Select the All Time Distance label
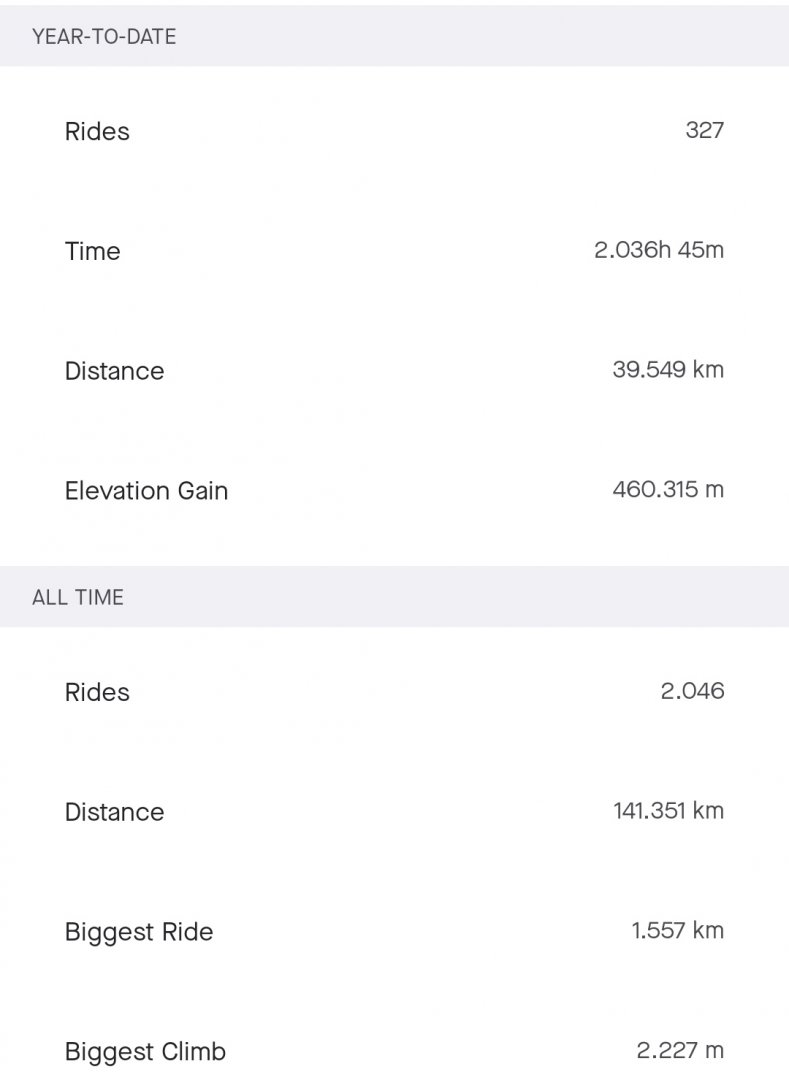The image size is (789, 1080). 114,812
